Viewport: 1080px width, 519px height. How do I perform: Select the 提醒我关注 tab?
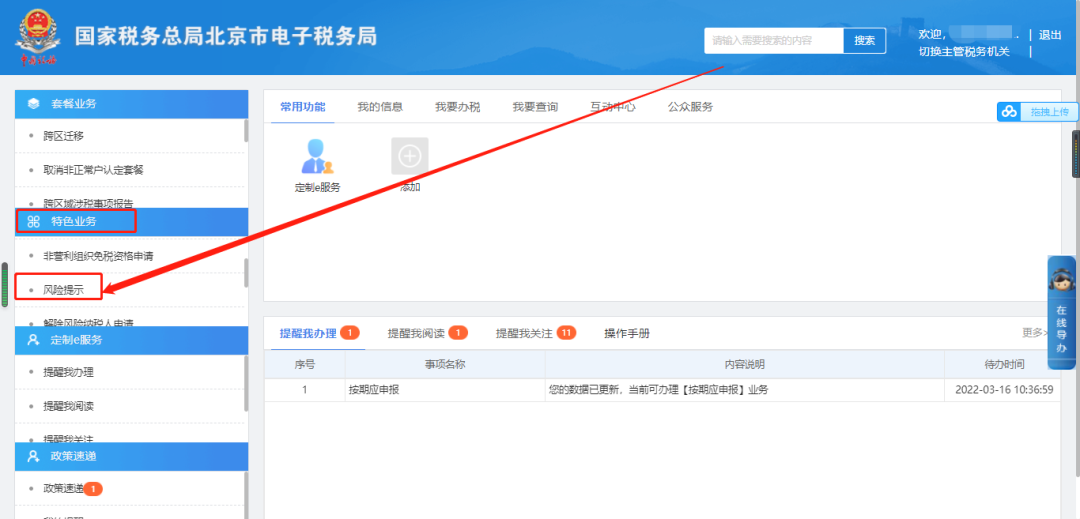(x=524, y=334)
